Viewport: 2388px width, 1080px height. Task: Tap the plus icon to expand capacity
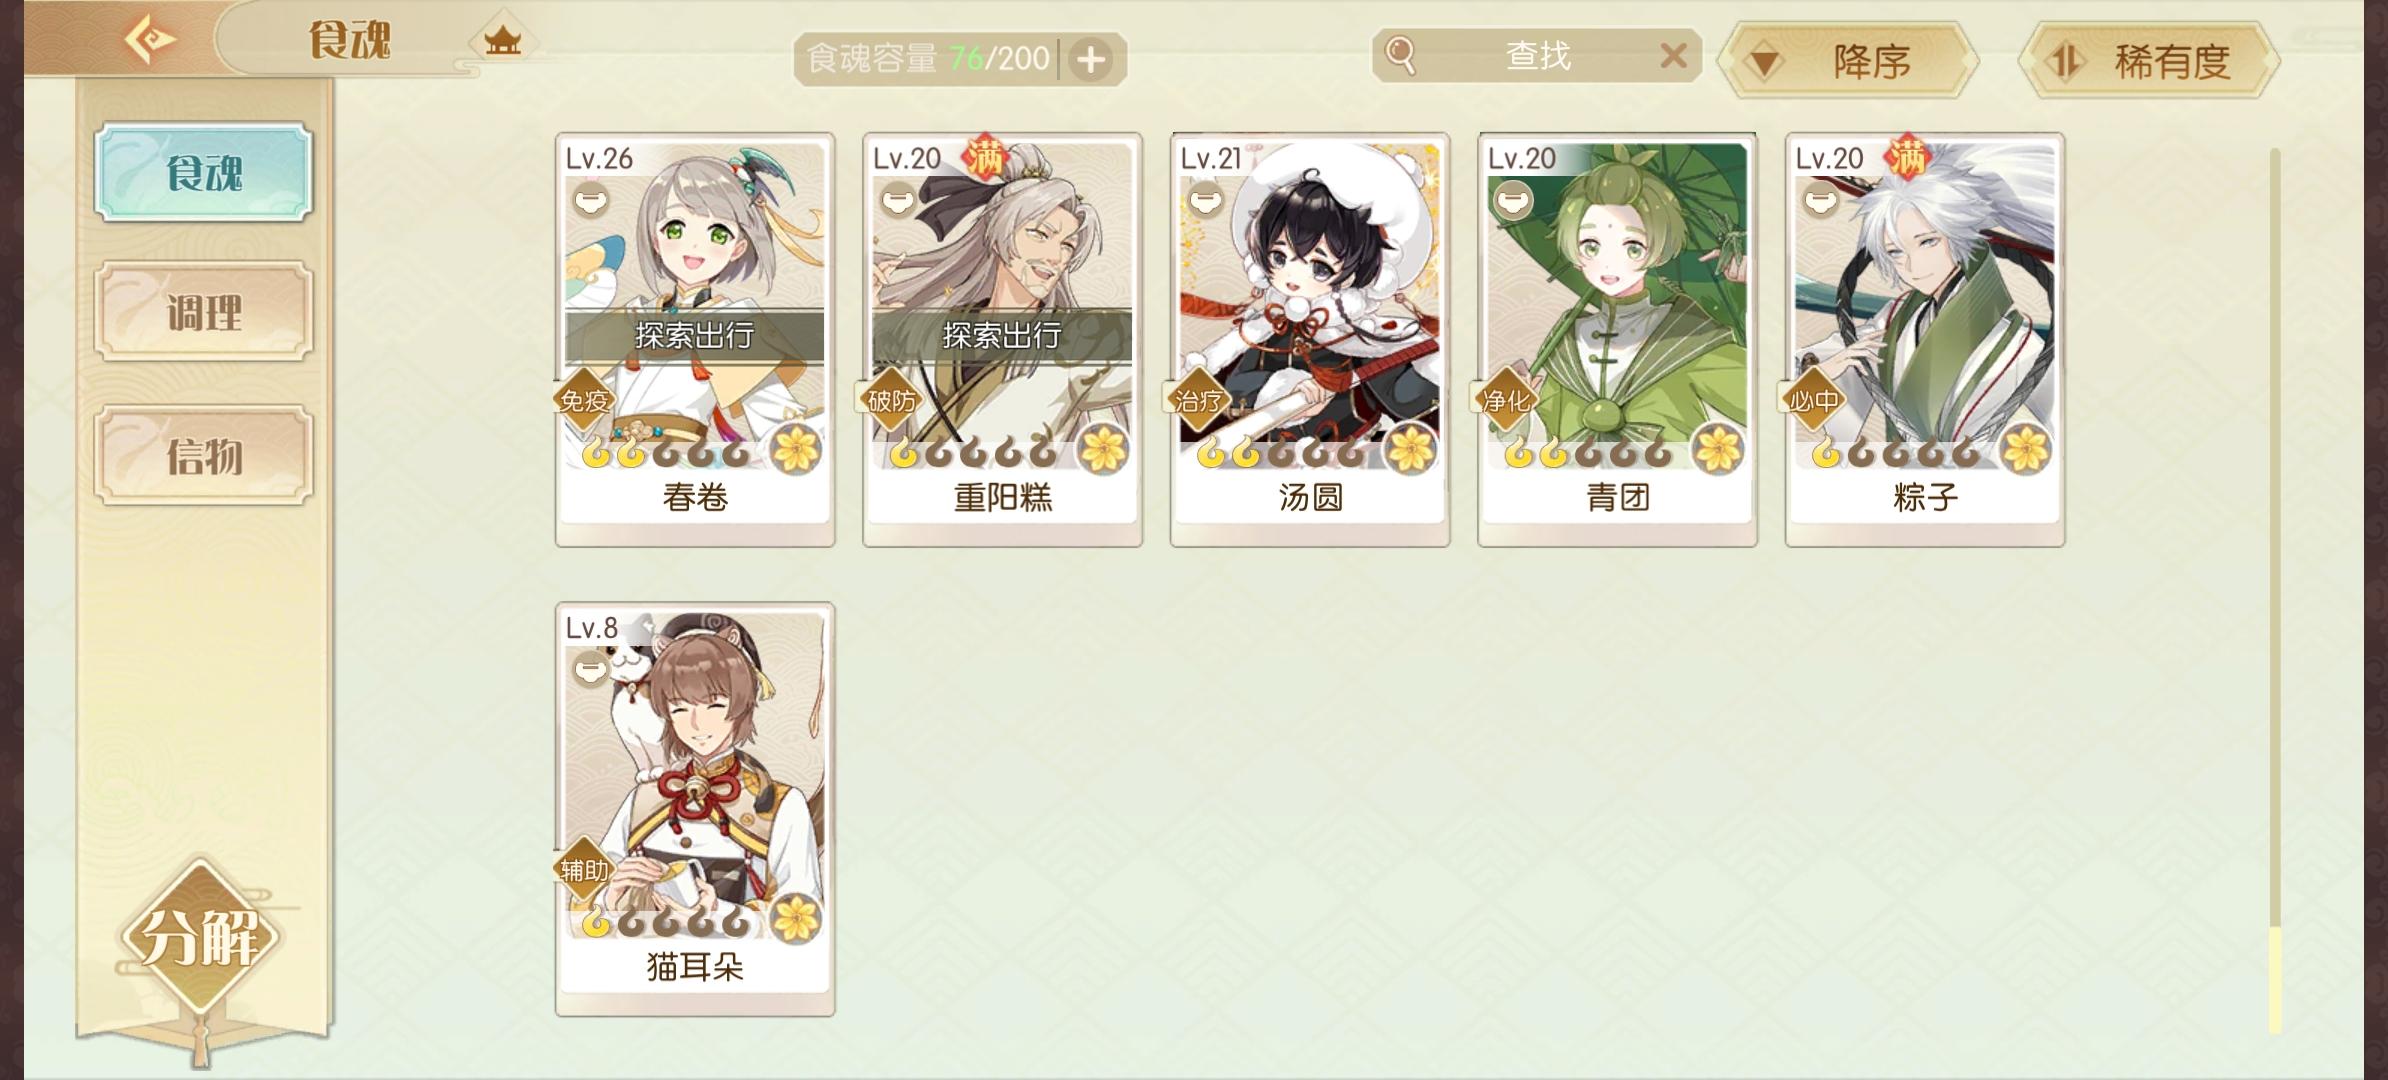1091,60
